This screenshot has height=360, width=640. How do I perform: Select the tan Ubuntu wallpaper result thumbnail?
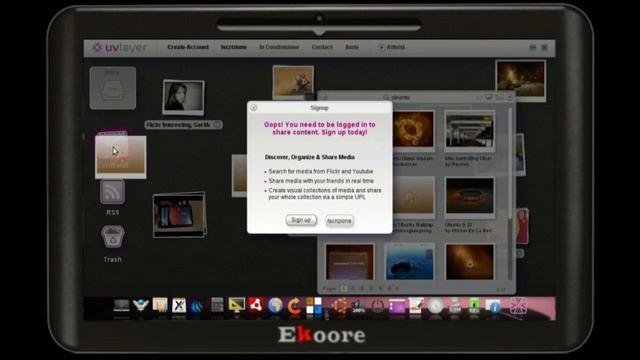coord(413,198)
